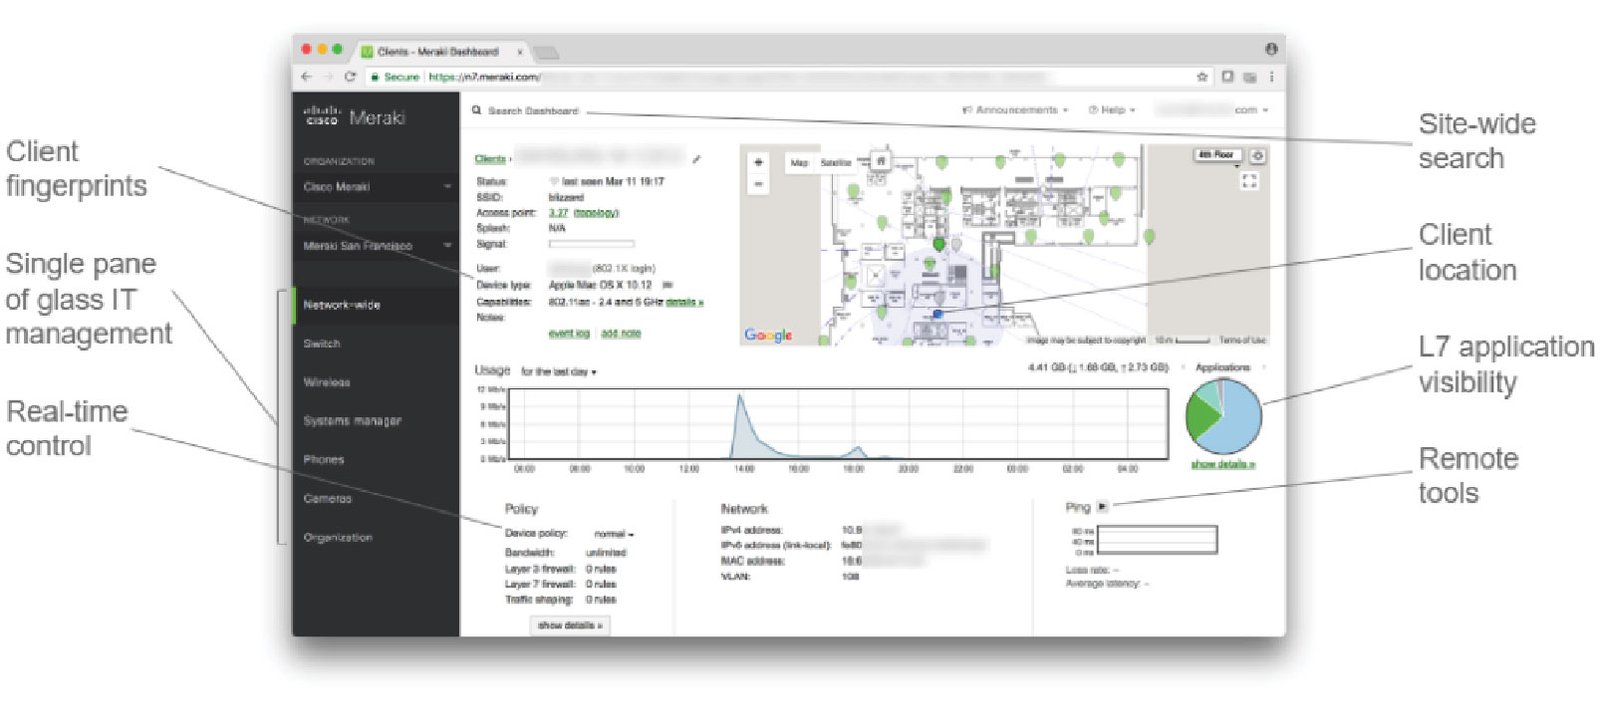Image resolution: width=1600 pixels, height=703 pixels.
Task: Open the Announcements dropdown
Action: [1015, 110]
